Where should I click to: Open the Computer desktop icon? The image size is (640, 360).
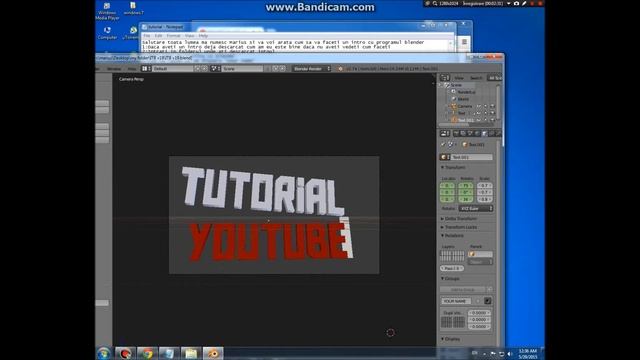point(107,33)
